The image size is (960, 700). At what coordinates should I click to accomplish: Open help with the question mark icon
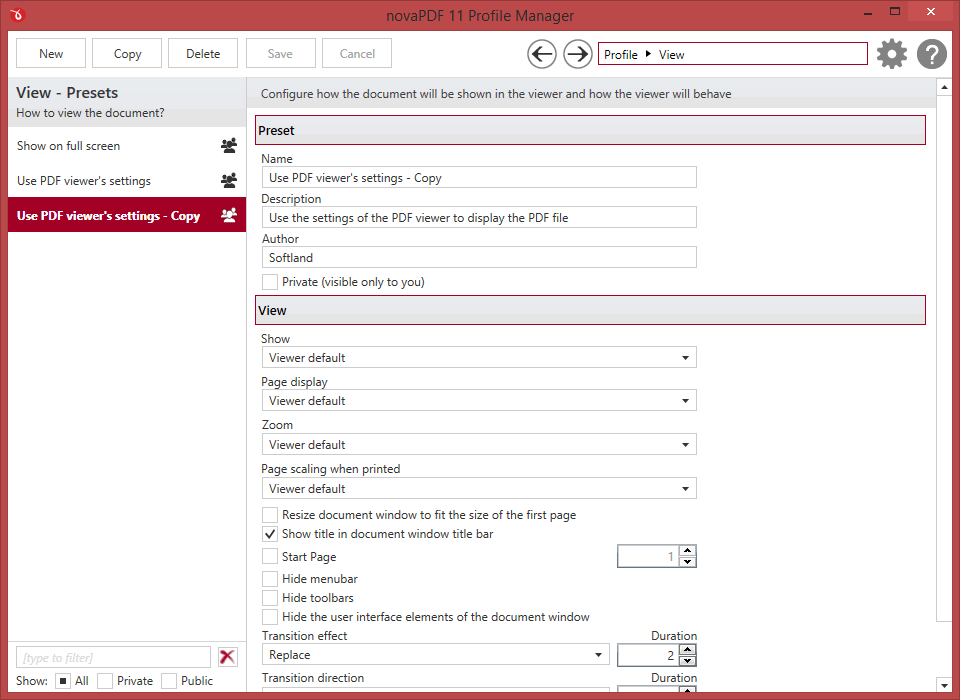point(932,54)
